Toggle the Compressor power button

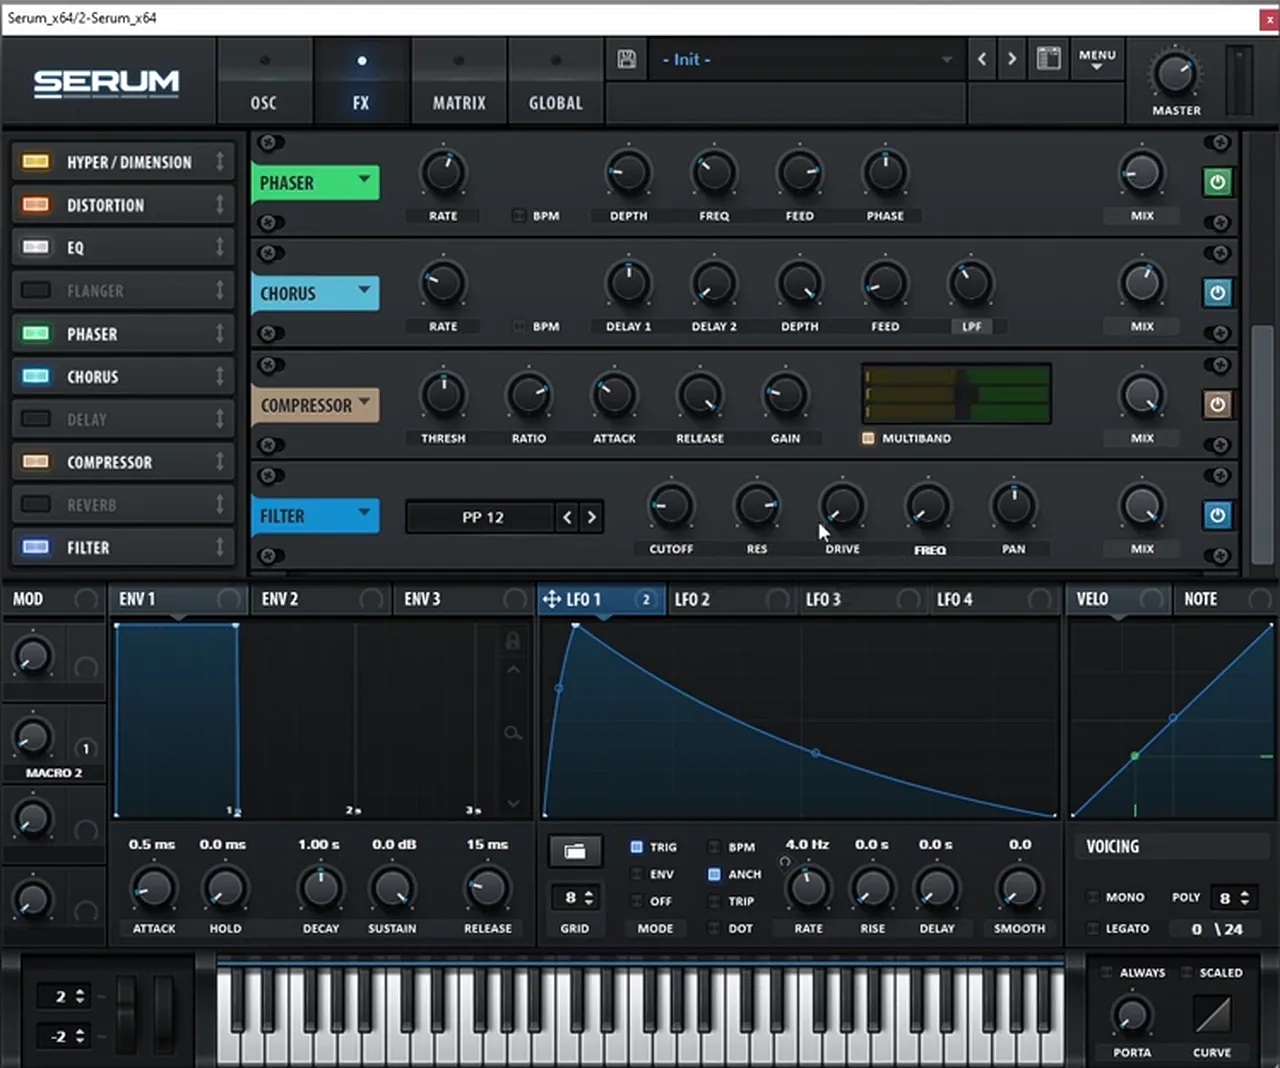point(1217,405)
